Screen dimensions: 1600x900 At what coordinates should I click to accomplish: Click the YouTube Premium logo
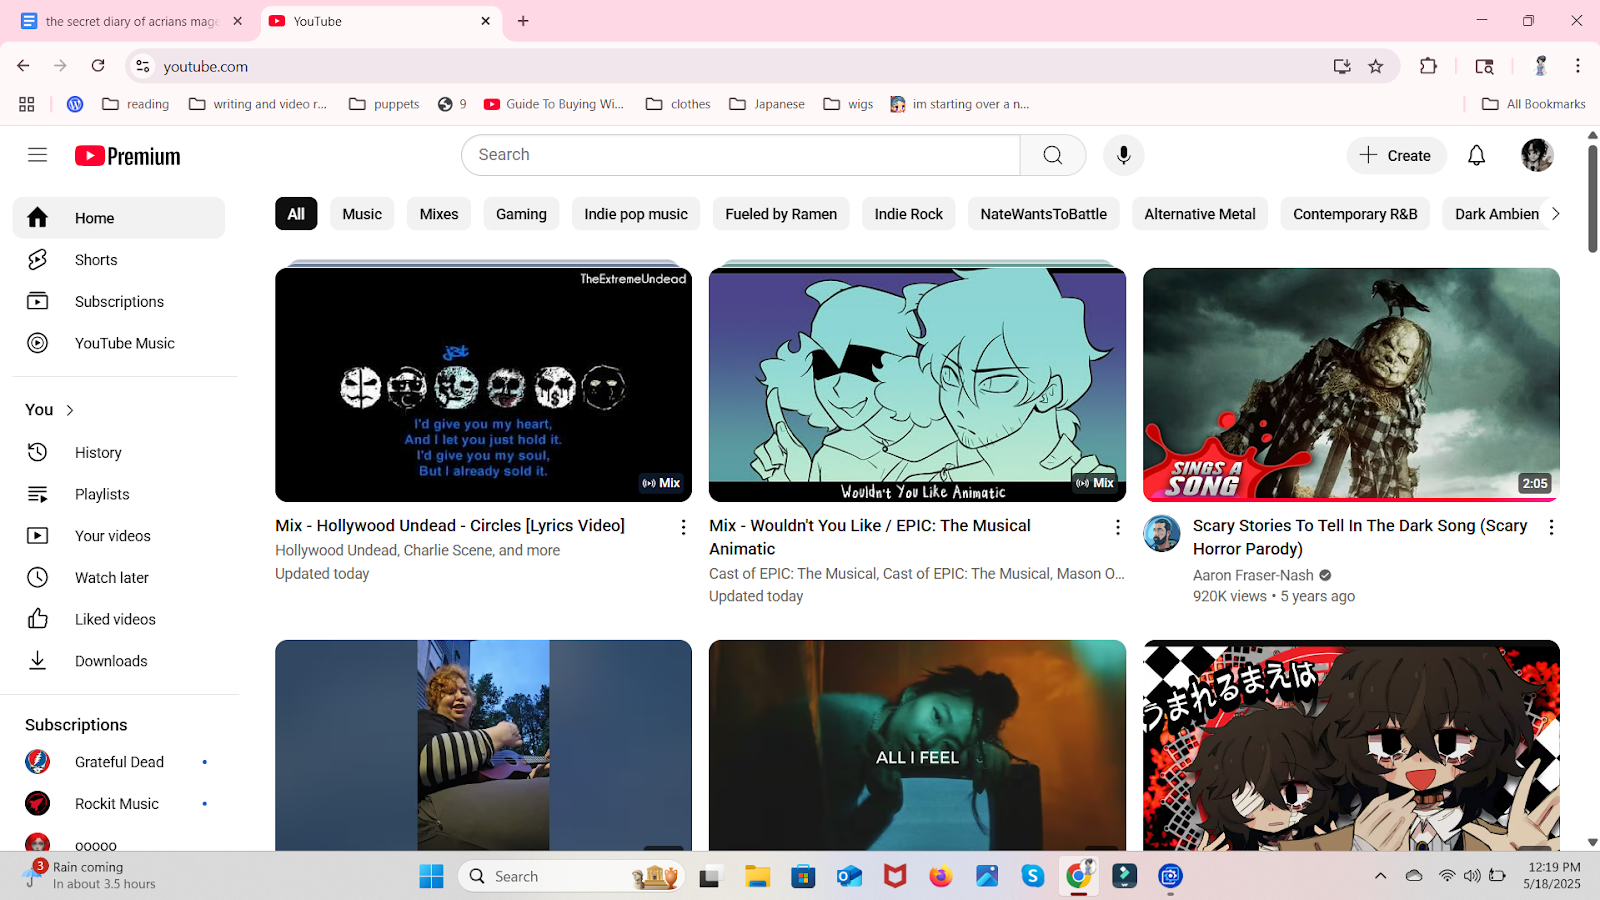[x=128, y=156]
